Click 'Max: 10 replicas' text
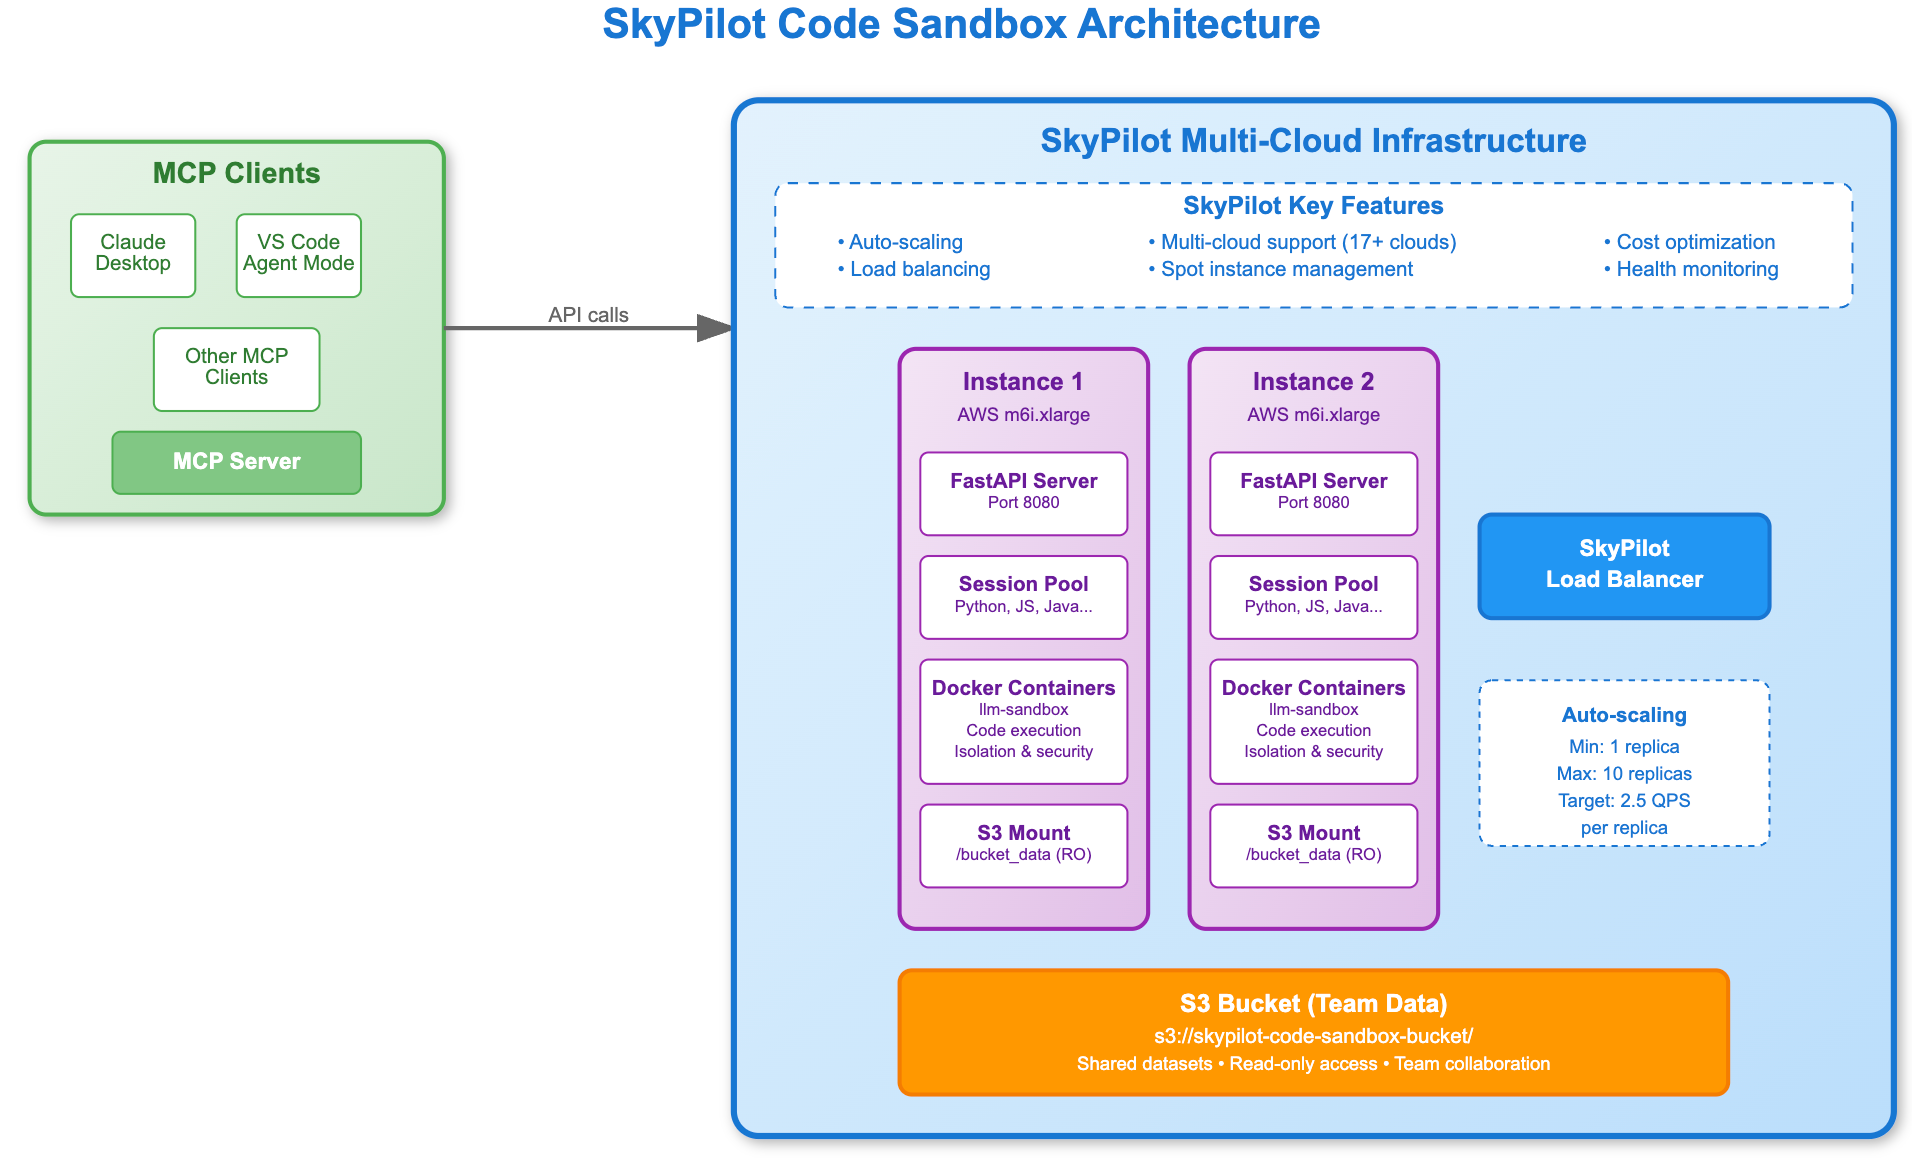Image resolution: width=1912 pixels, height=1162 pixels. coord(1624,774)
